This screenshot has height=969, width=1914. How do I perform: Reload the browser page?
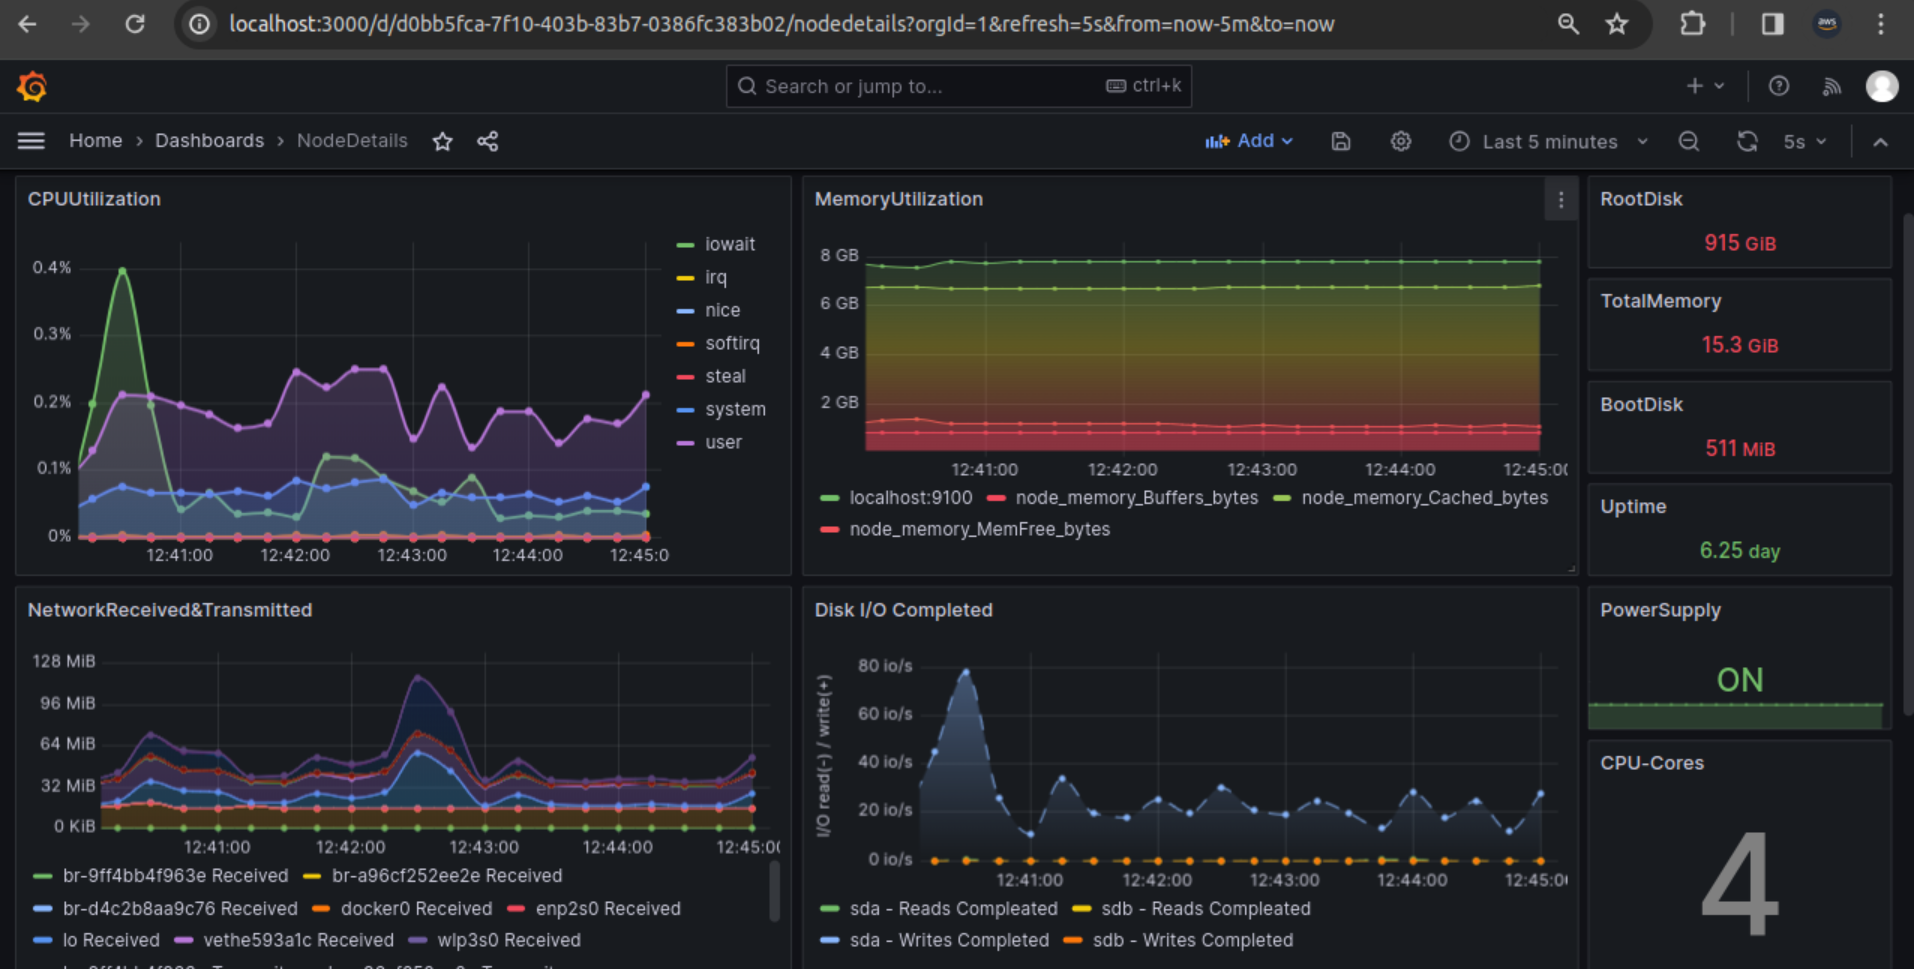135,24
